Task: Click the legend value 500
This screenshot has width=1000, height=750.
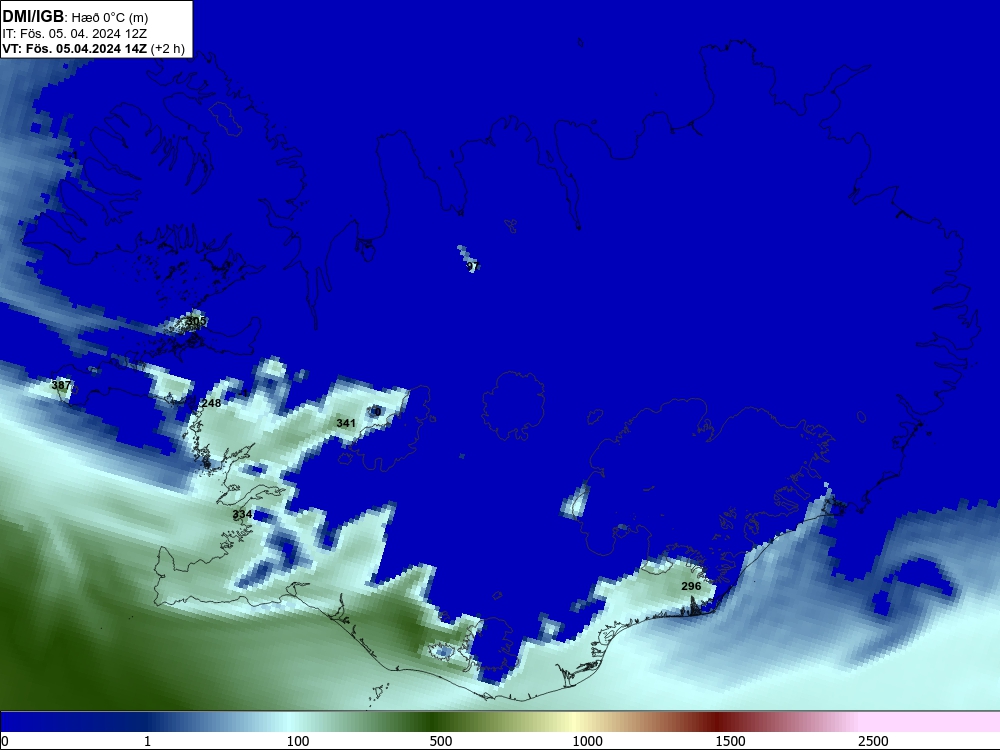Action: click(x=441, y=741)
